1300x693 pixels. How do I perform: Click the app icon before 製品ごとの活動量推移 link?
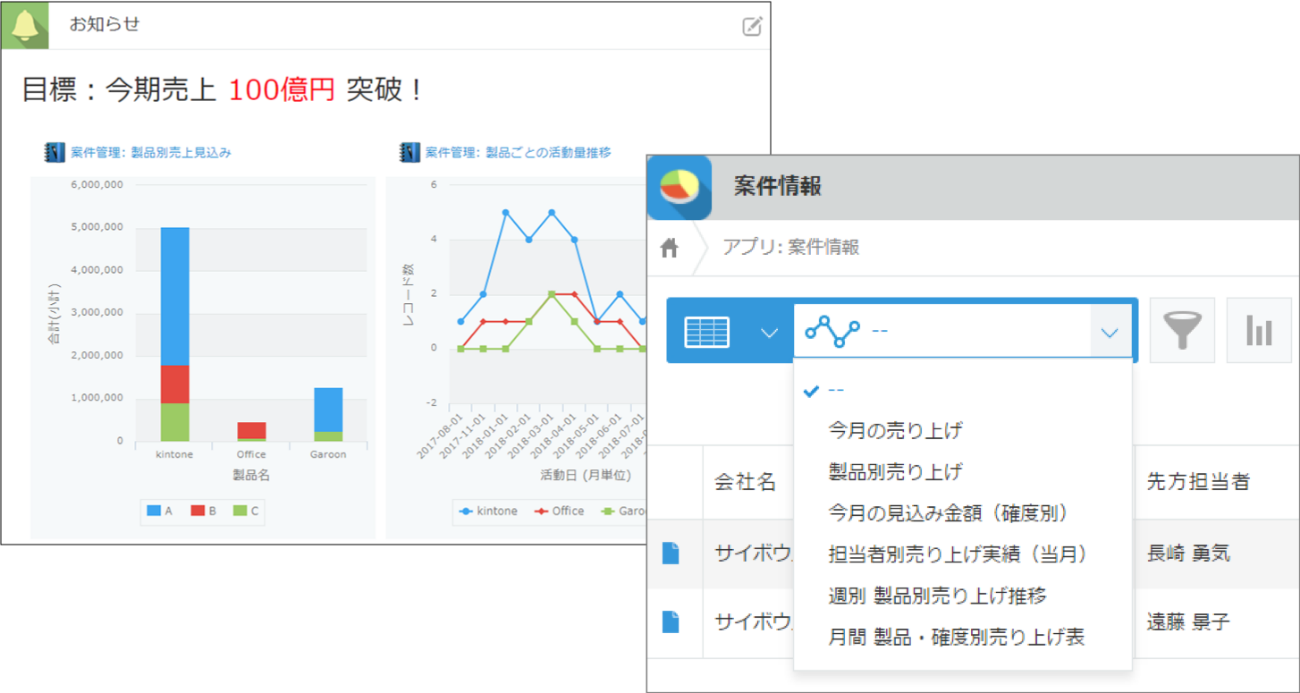tap(409, 152)
